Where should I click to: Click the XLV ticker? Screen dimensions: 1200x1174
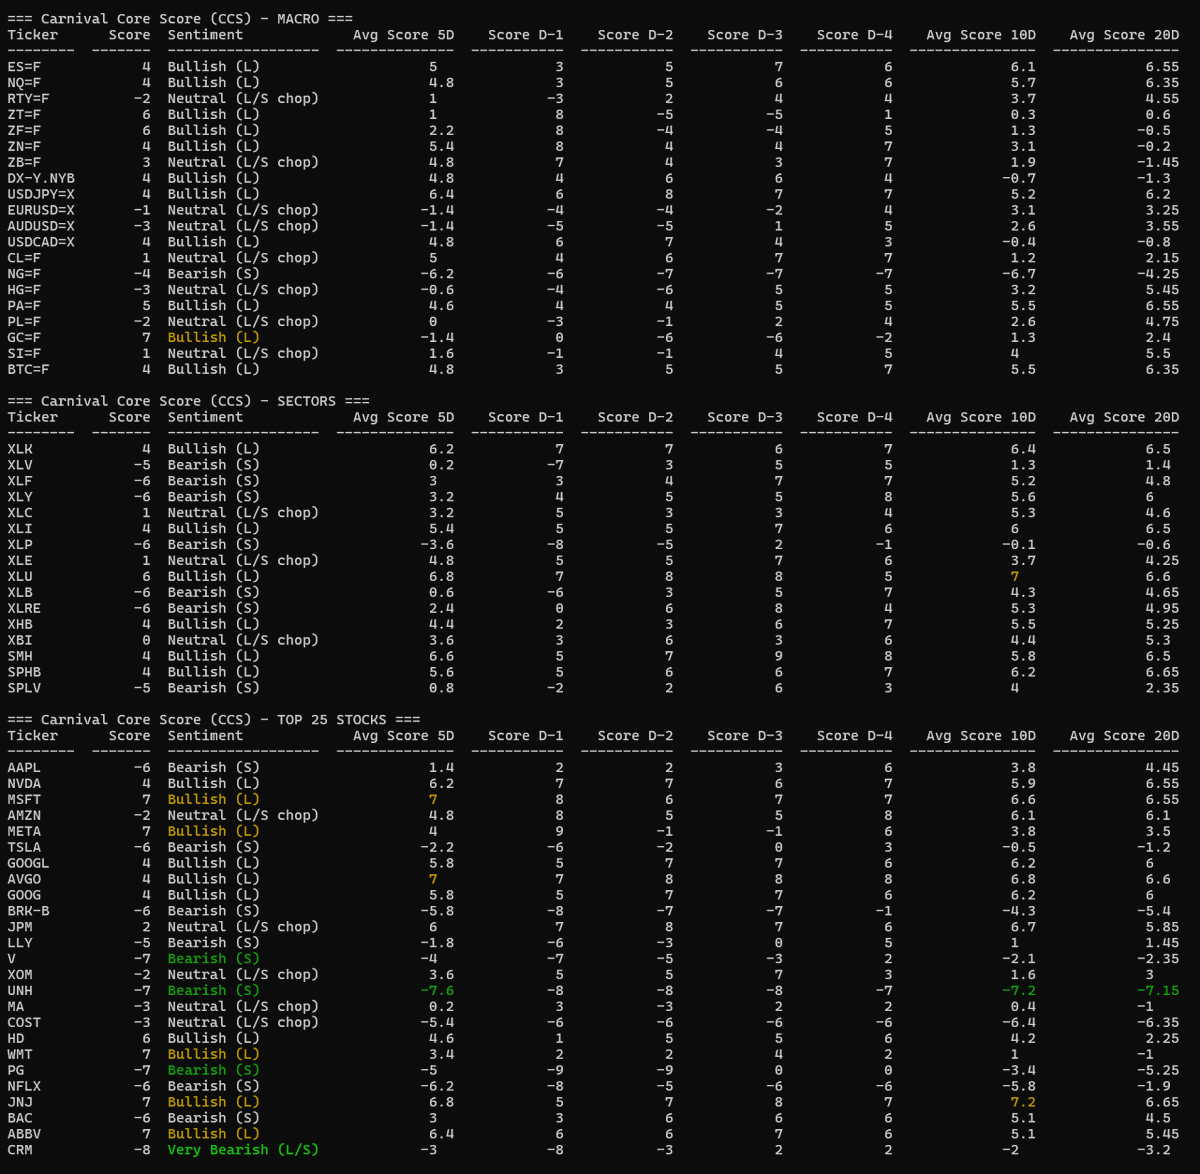[x=20, y=466]
